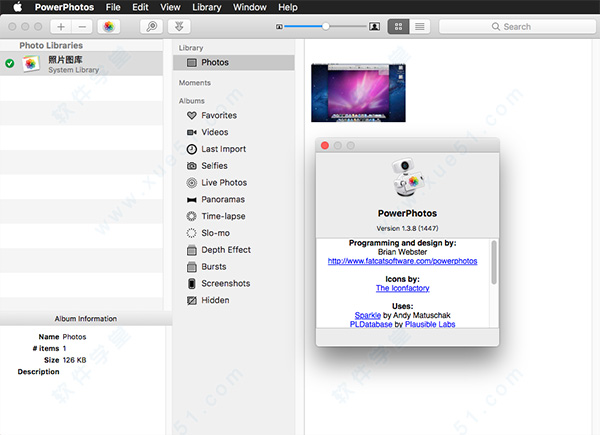The image size is (600, 435).
Task: Click the About window credits scrollbar
Action: (x=494, y=262)
